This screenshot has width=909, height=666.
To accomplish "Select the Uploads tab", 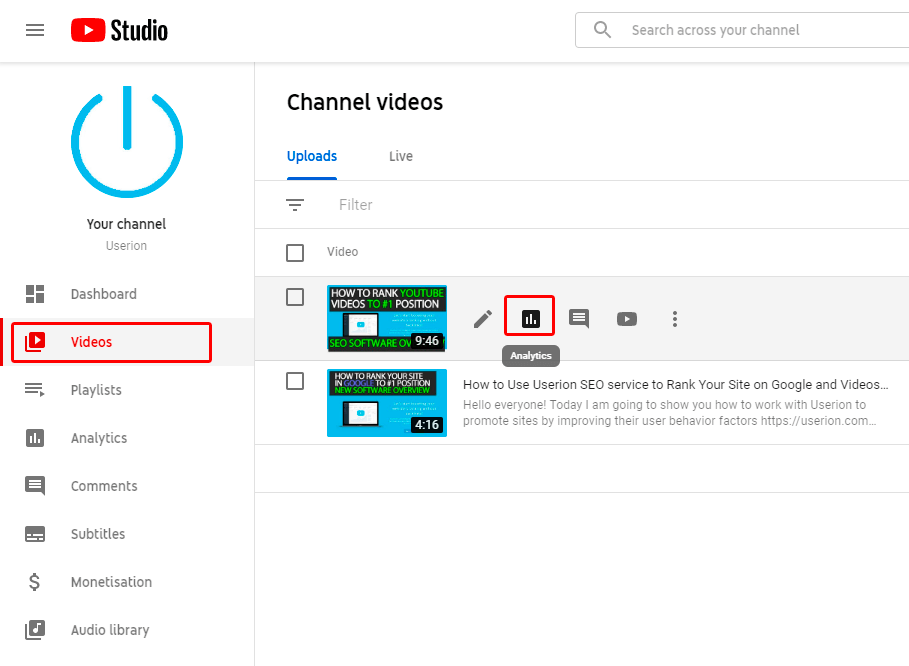I will (x=312, y=157).
